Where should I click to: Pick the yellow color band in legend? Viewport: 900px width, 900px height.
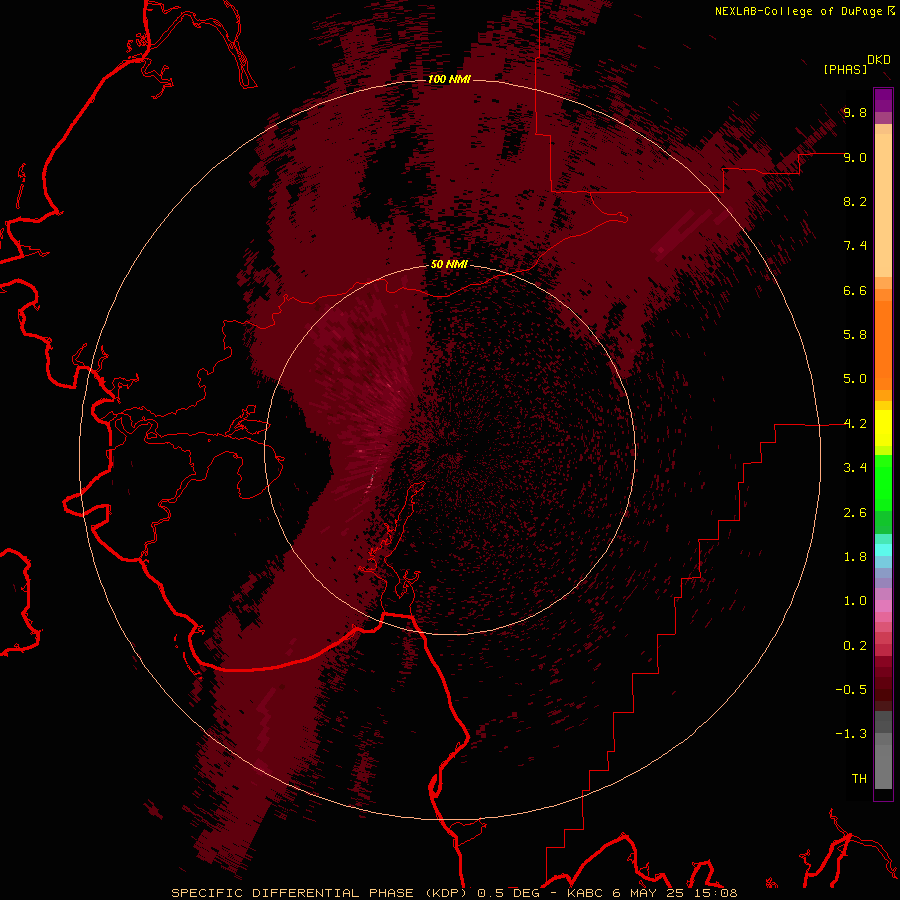(883, 428)
